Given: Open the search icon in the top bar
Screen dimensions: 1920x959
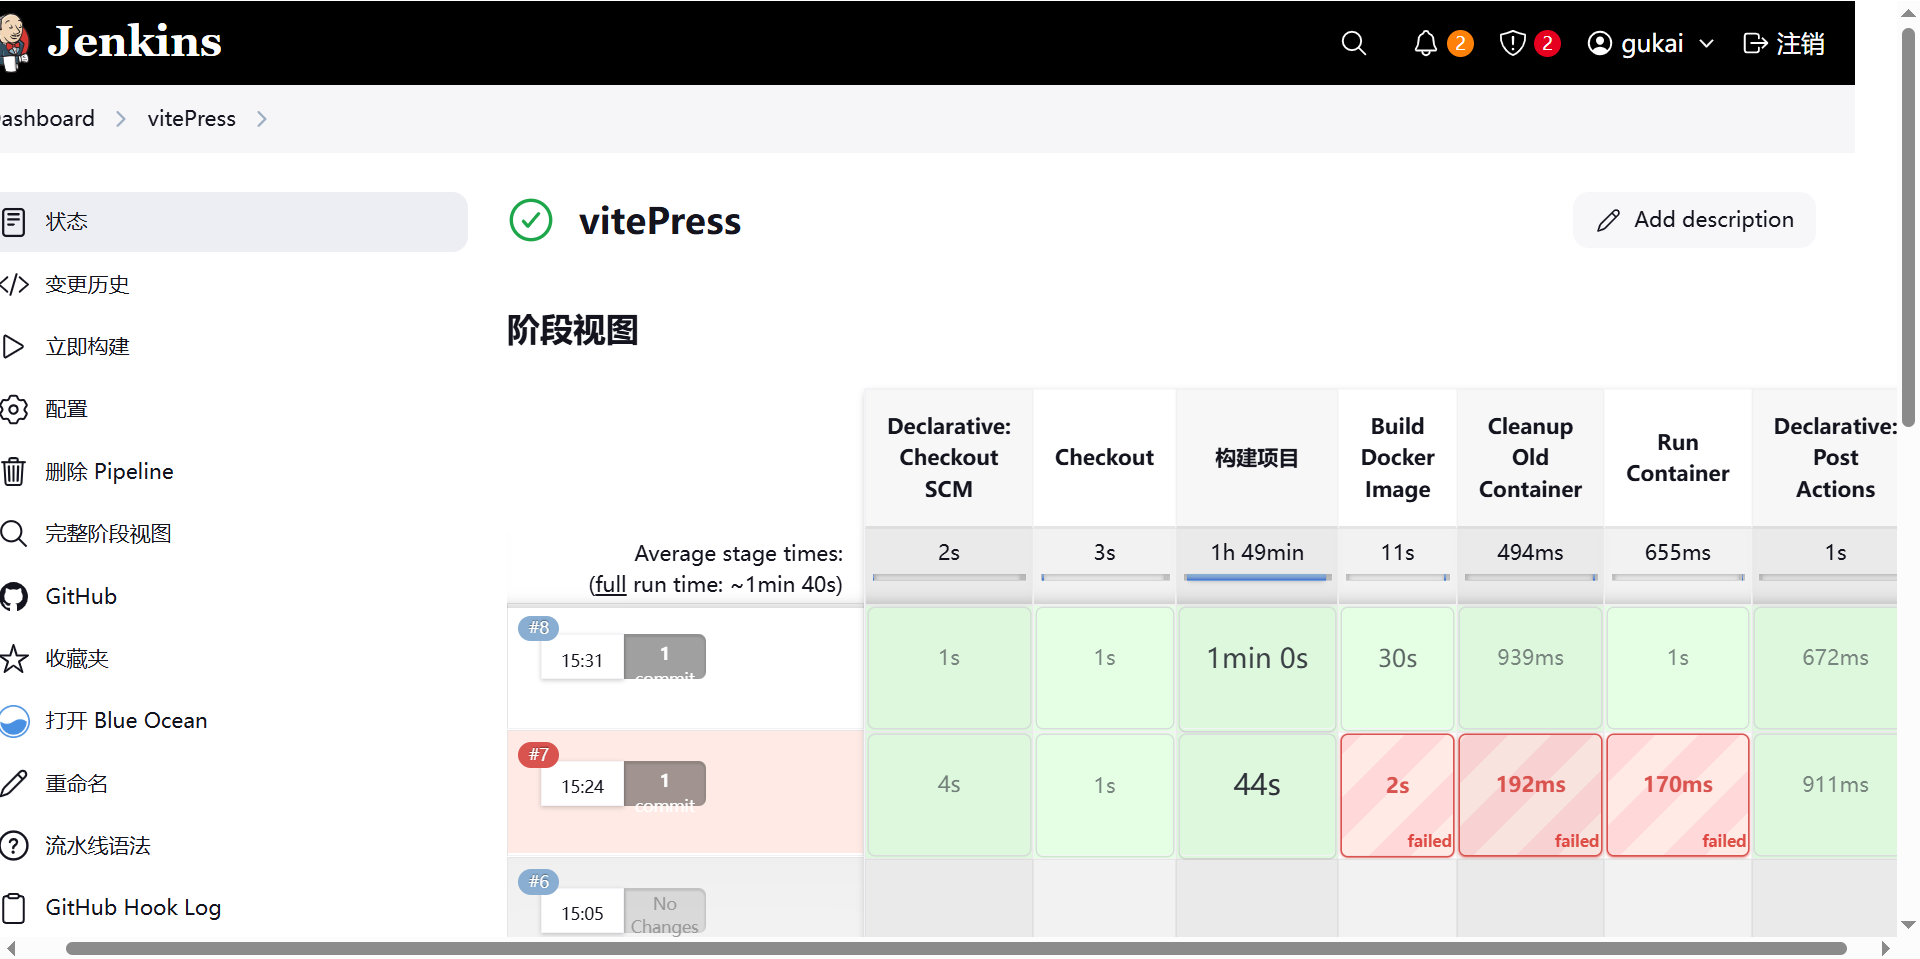Looking at the screenshot, I should click(x=1353, y=43).
